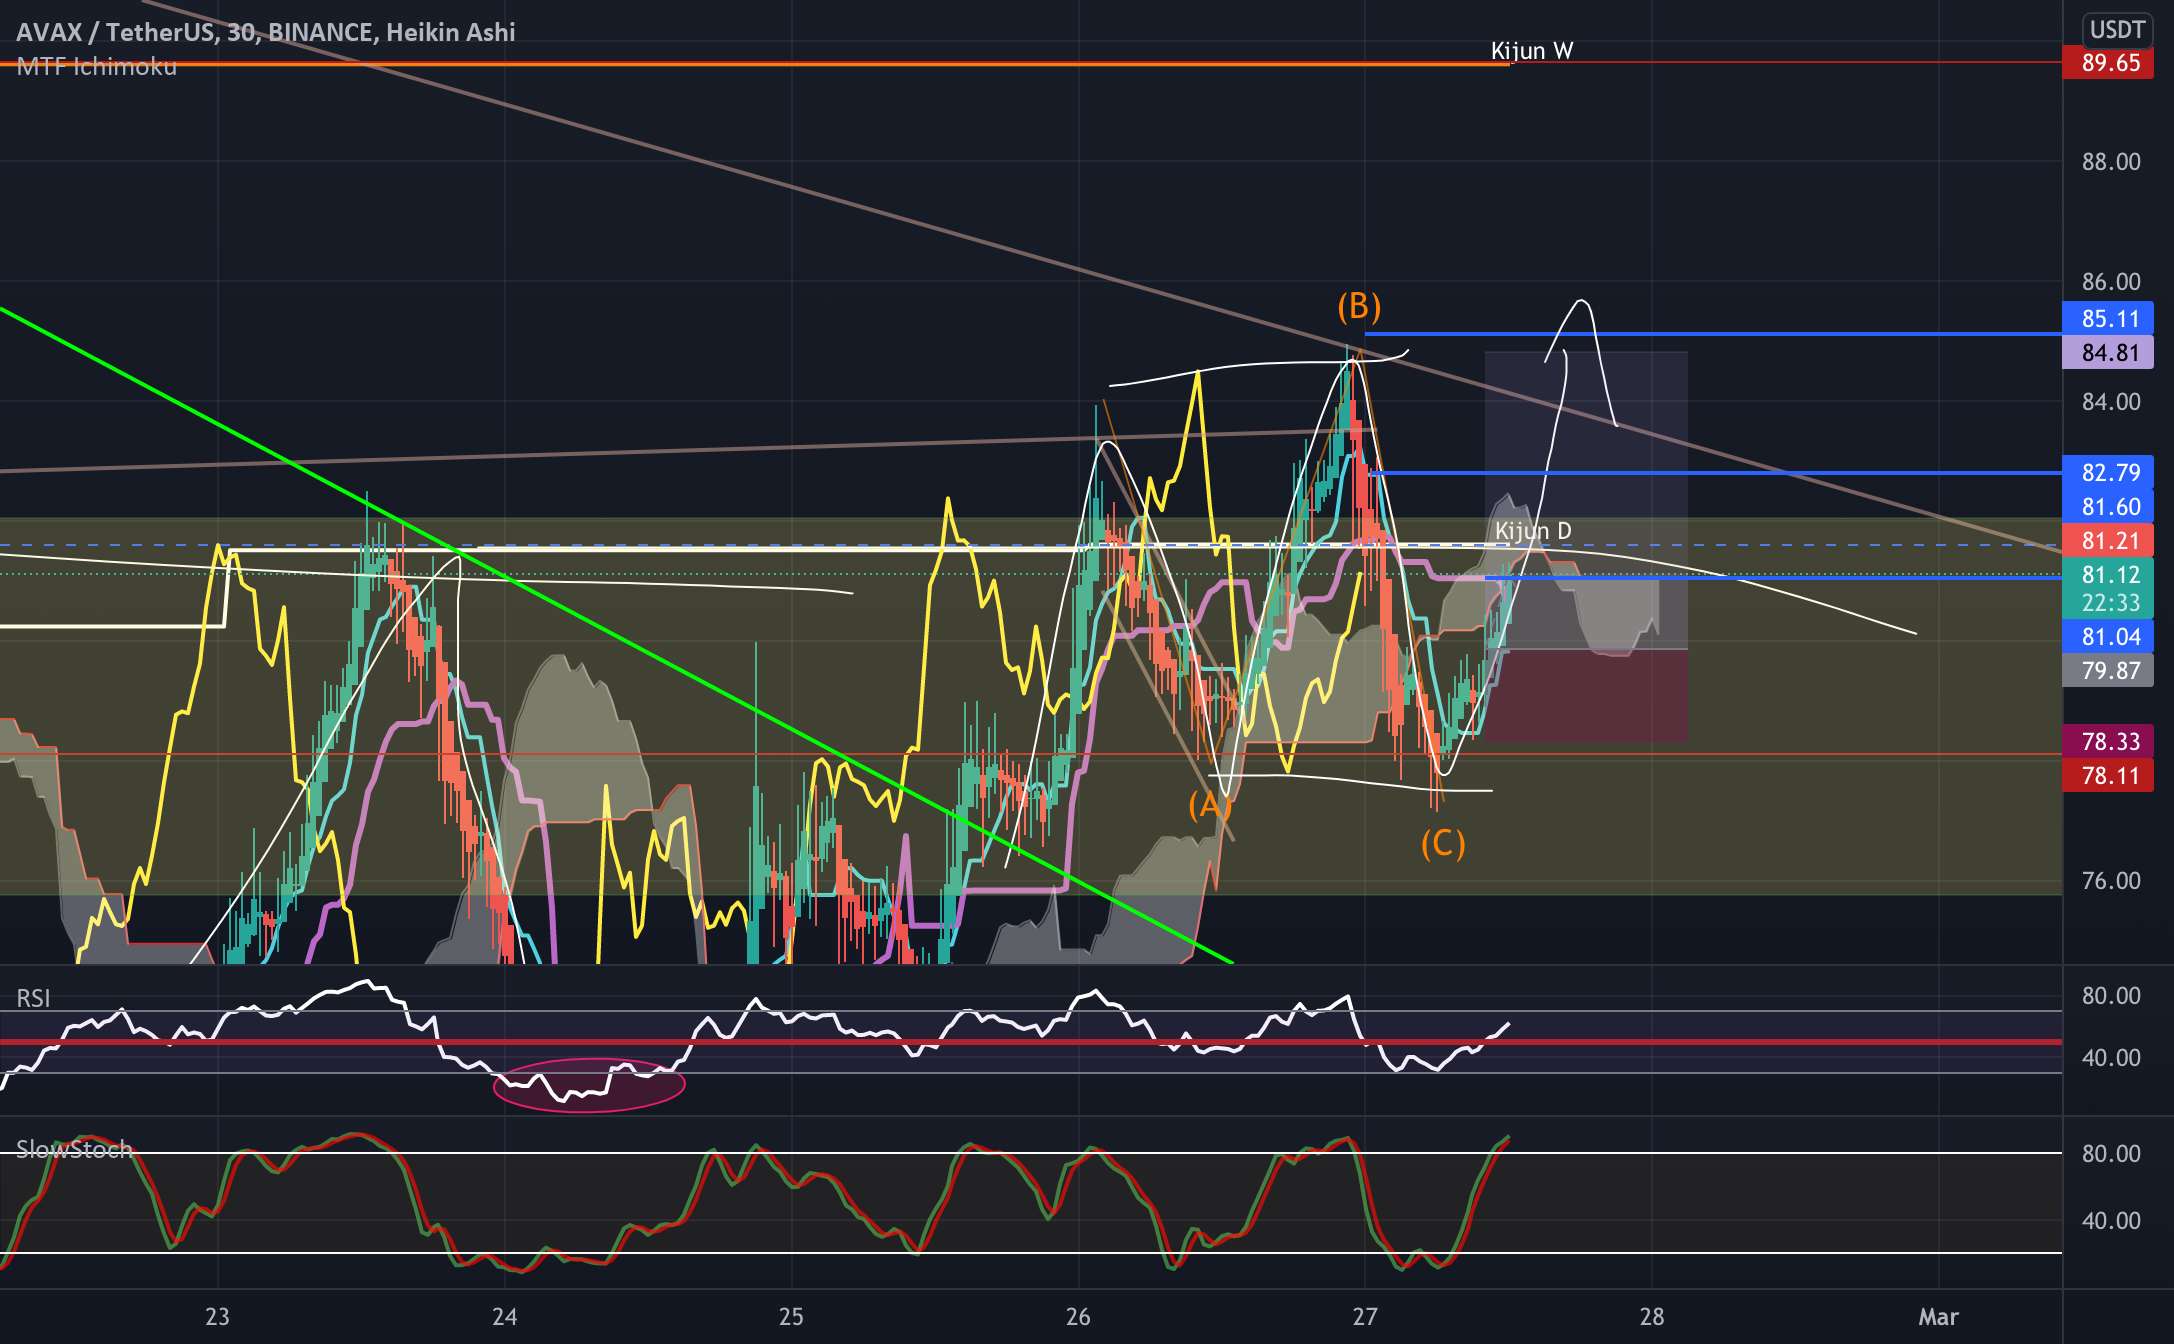Click the 81.21 red price label

pyautogui.click(x=2108, y=541)
